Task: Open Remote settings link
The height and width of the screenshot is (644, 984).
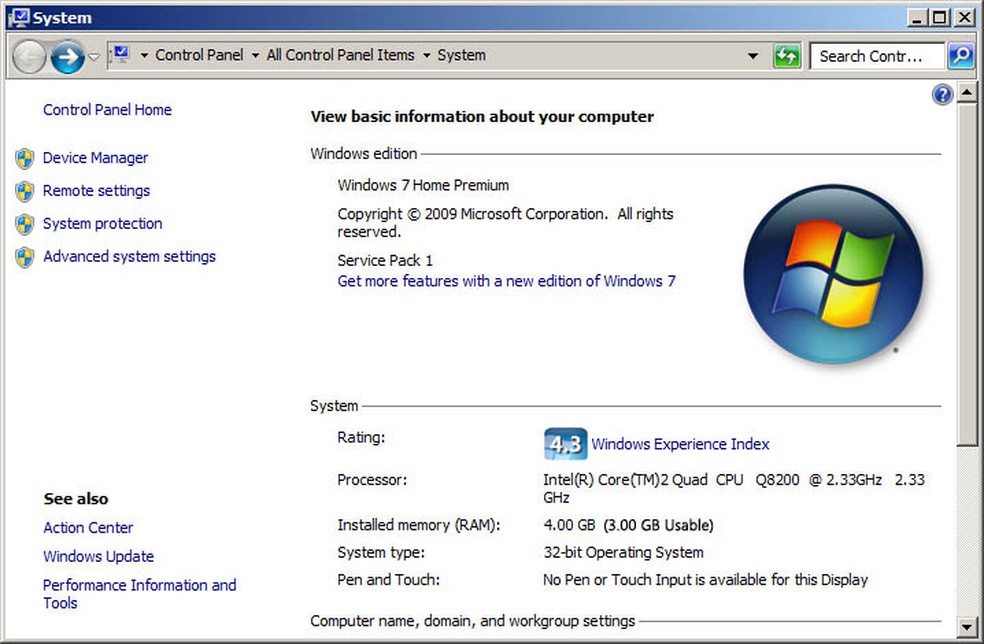Action: [96, 191]
